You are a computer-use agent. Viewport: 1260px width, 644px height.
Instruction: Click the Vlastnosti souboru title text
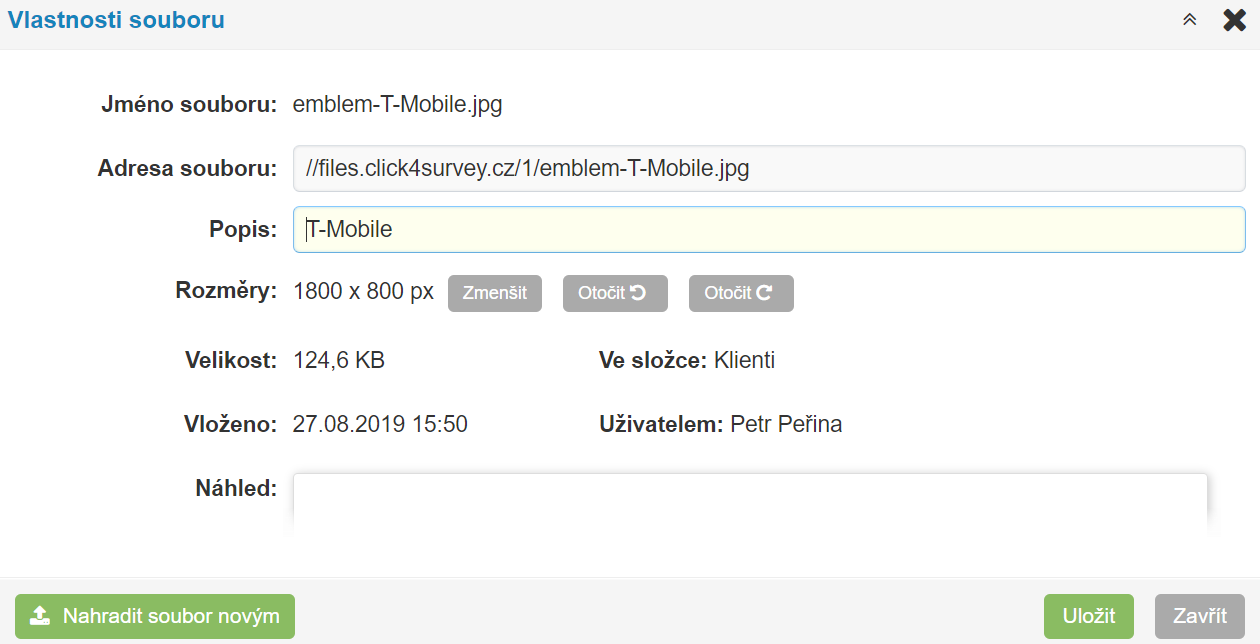coord(116,20)
